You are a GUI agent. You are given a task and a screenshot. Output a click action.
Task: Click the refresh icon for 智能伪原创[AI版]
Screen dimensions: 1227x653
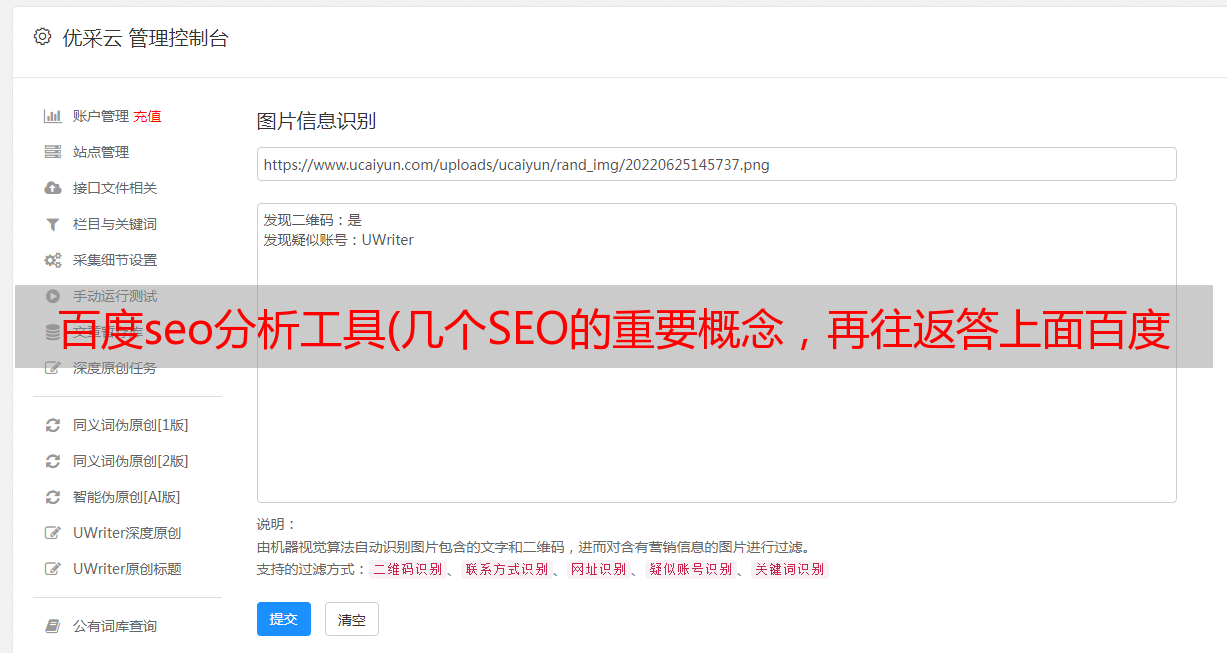coord(53,497)
